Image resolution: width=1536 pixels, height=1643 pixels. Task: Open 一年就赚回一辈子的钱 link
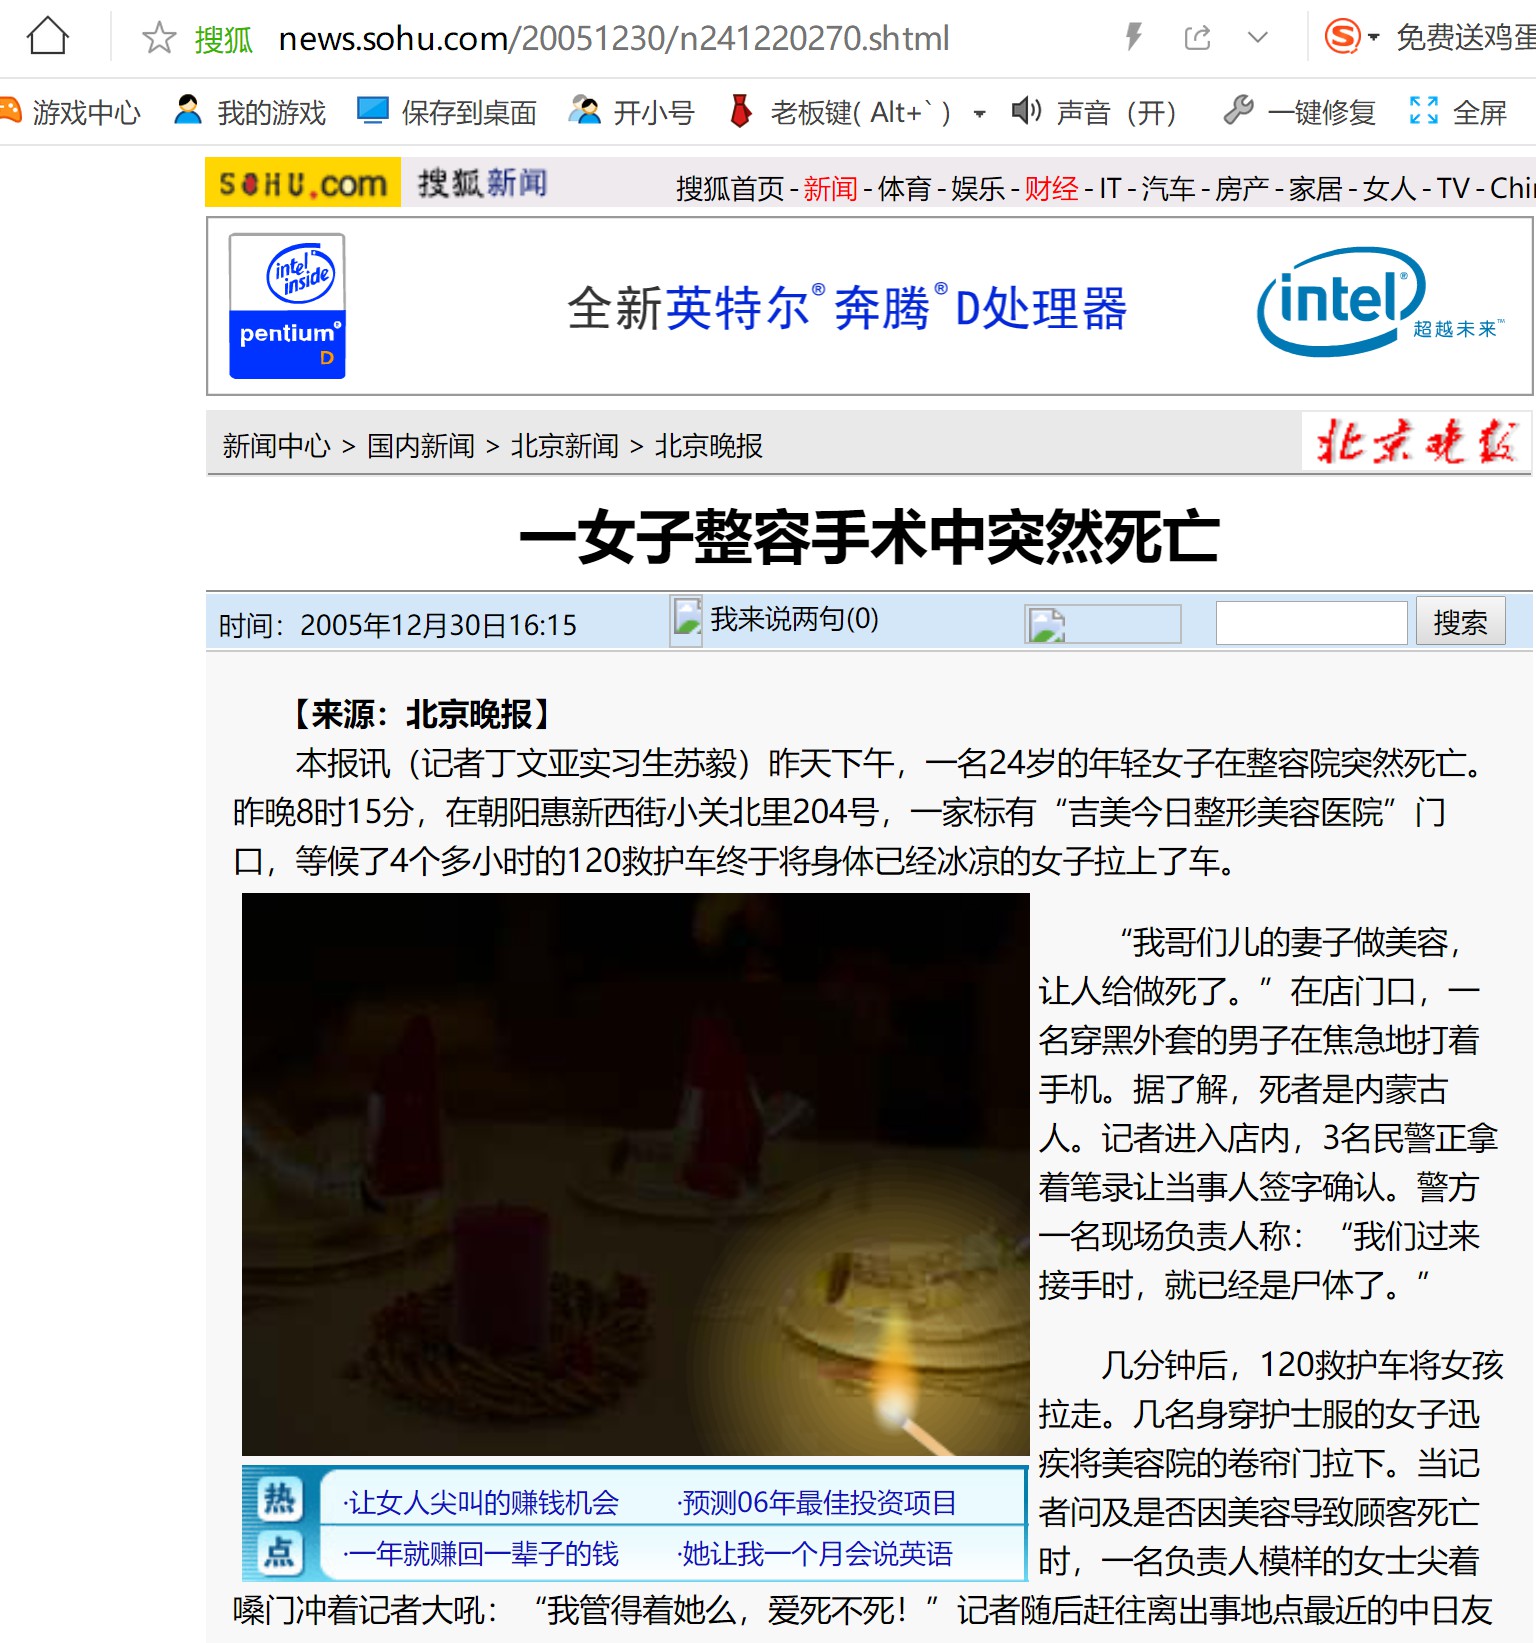coord(481,1554)
